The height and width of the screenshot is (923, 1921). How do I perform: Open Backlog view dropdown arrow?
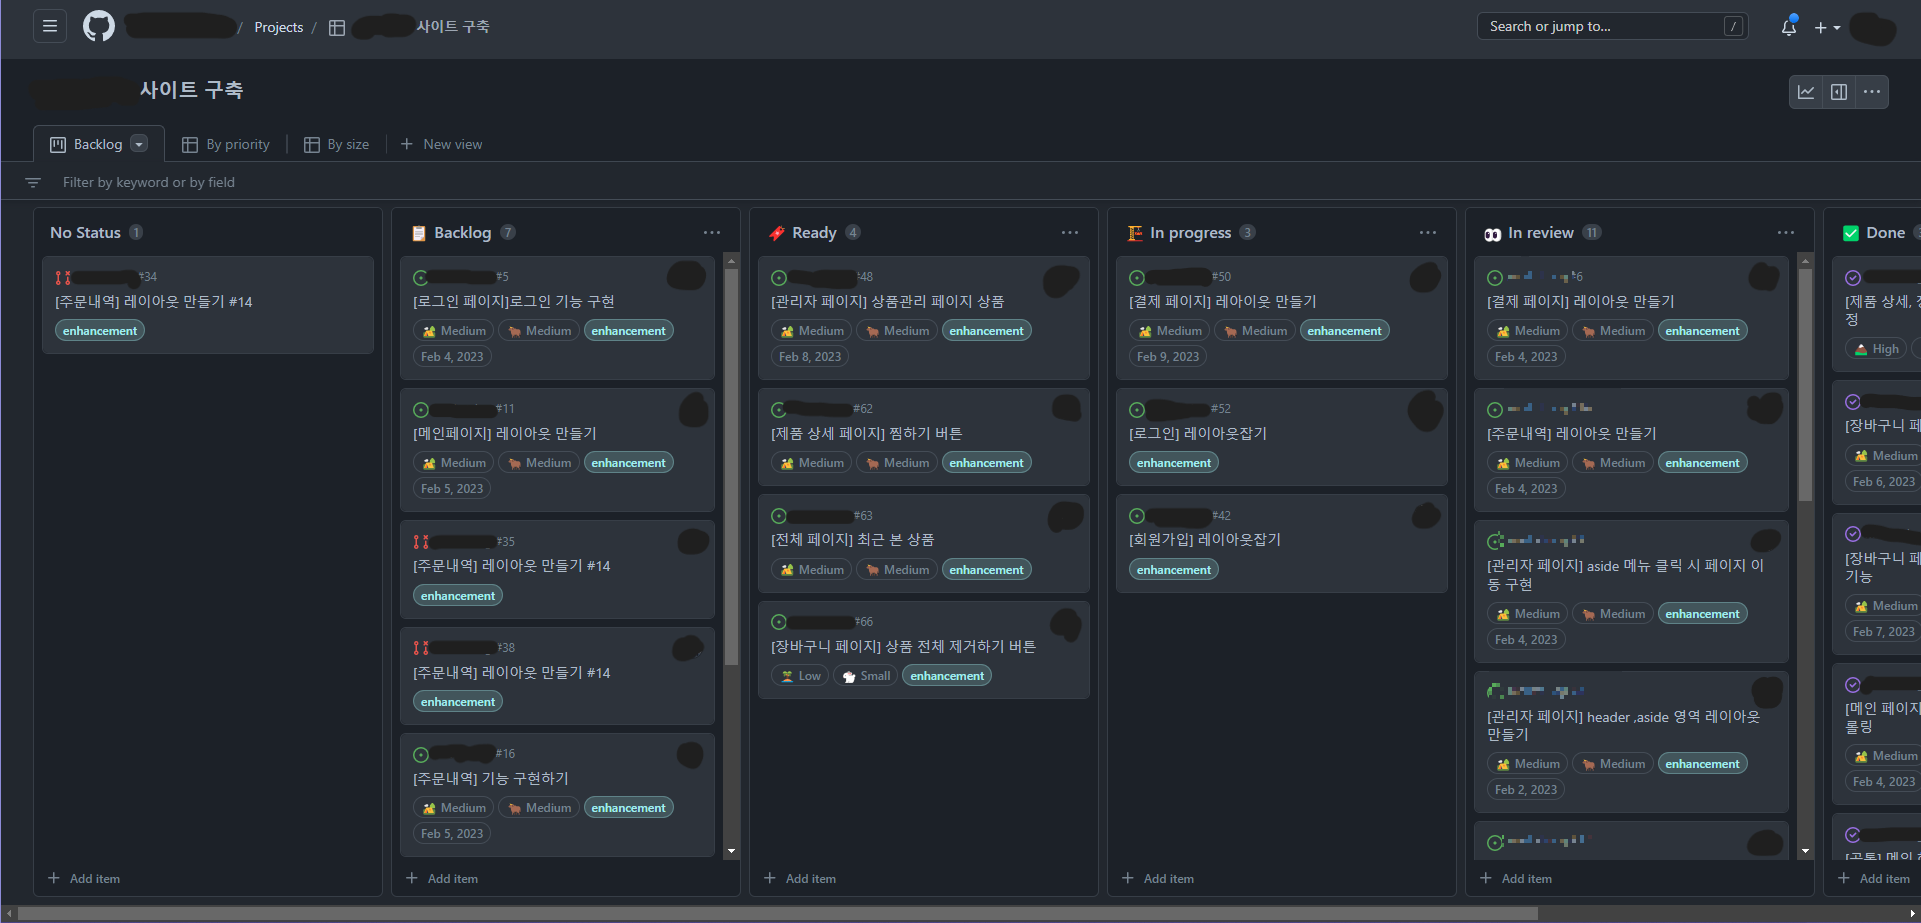point(139,144)
